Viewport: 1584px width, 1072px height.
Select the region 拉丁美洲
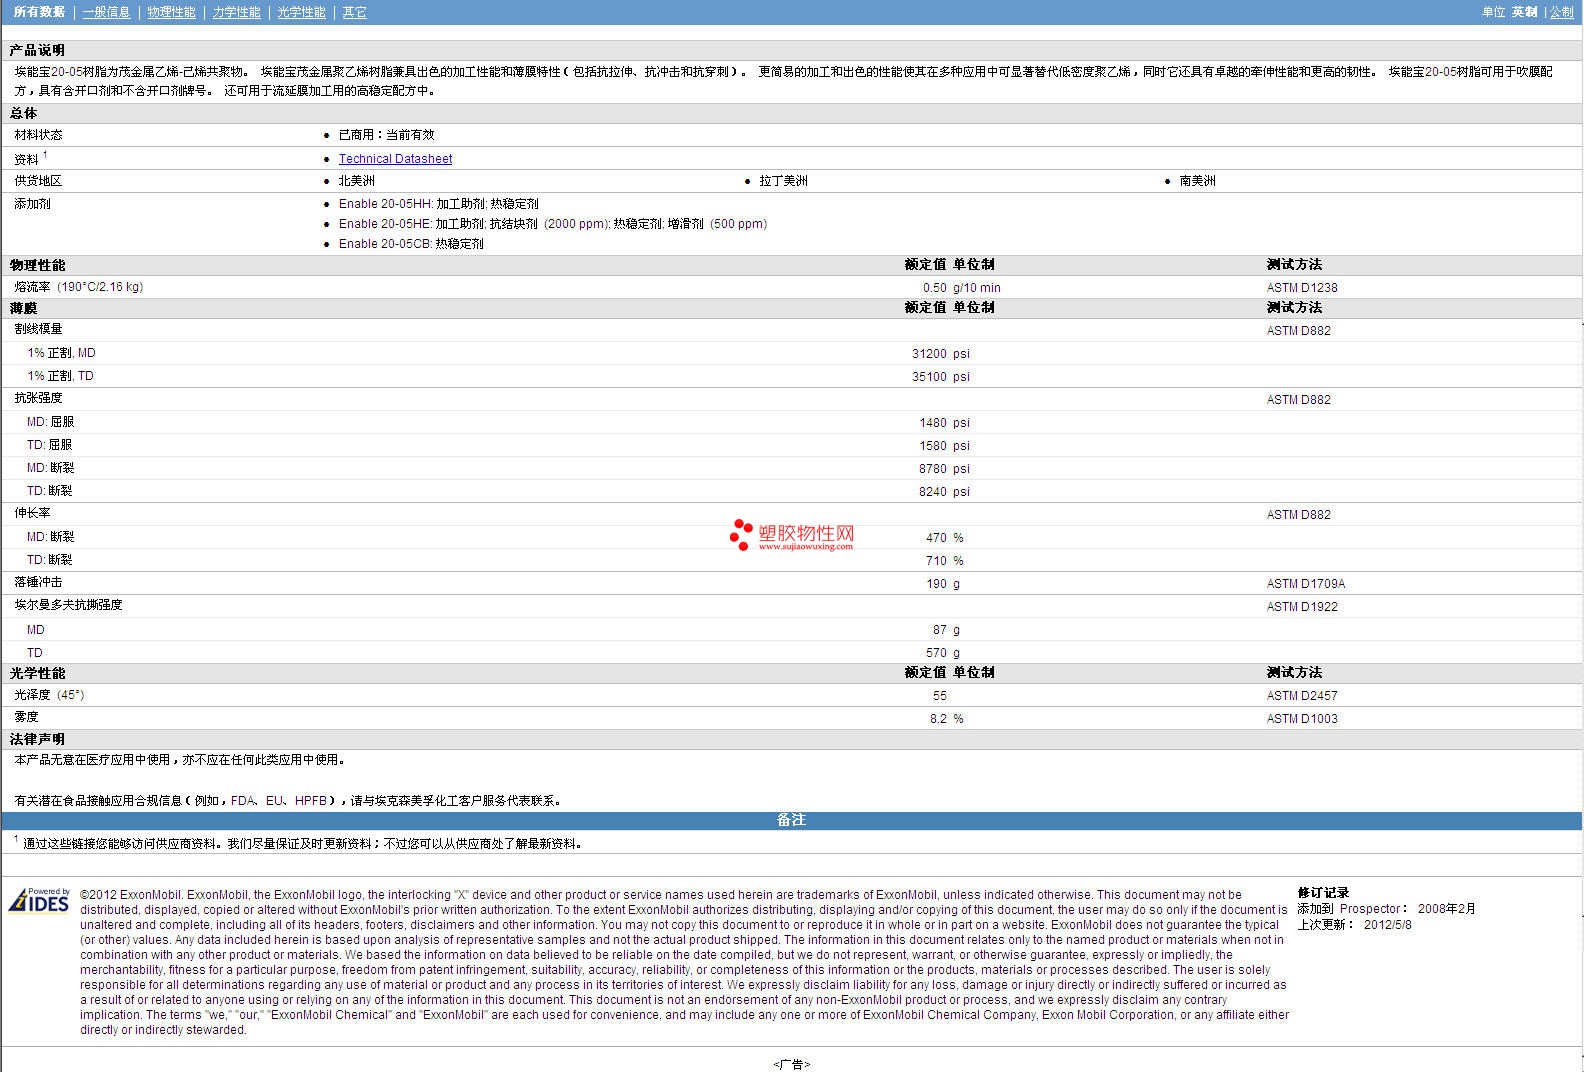point(783,181)
